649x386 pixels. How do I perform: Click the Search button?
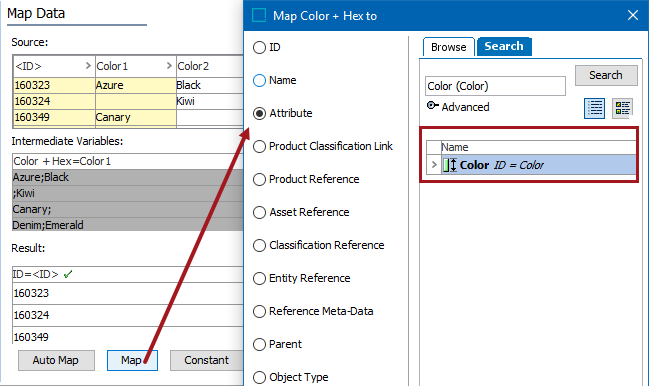606,75
